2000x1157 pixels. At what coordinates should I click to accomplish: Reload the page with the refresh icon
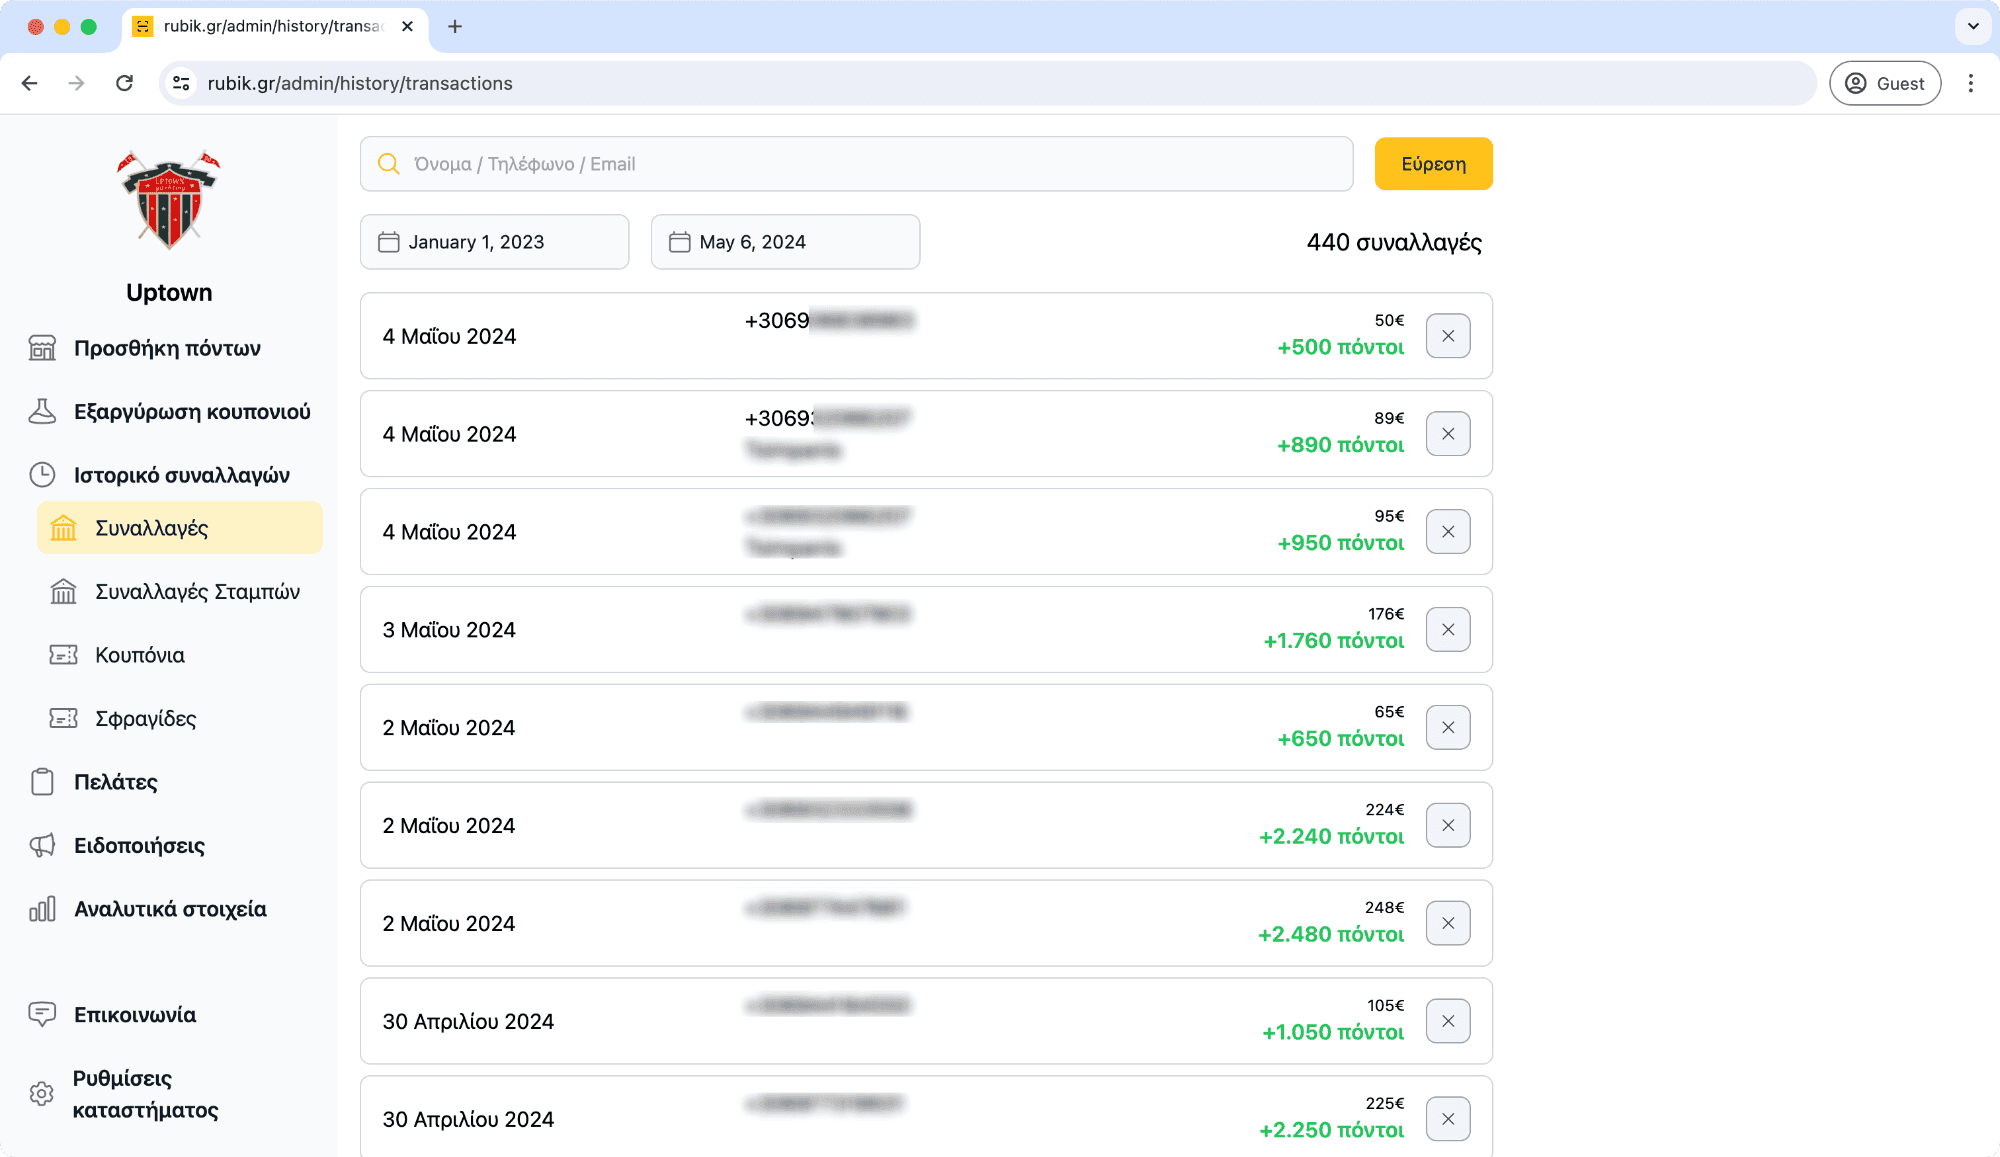(124, 83)
